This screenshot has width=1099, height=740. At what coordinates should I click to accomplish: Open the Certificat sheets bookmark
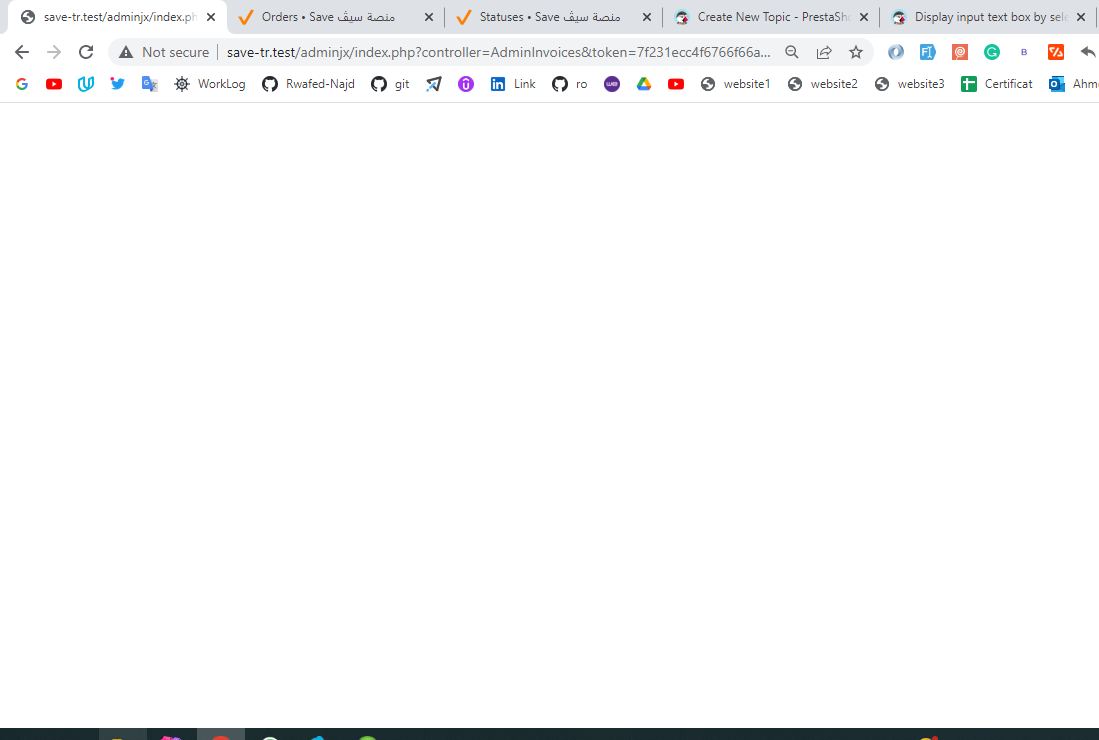point(997,84)
